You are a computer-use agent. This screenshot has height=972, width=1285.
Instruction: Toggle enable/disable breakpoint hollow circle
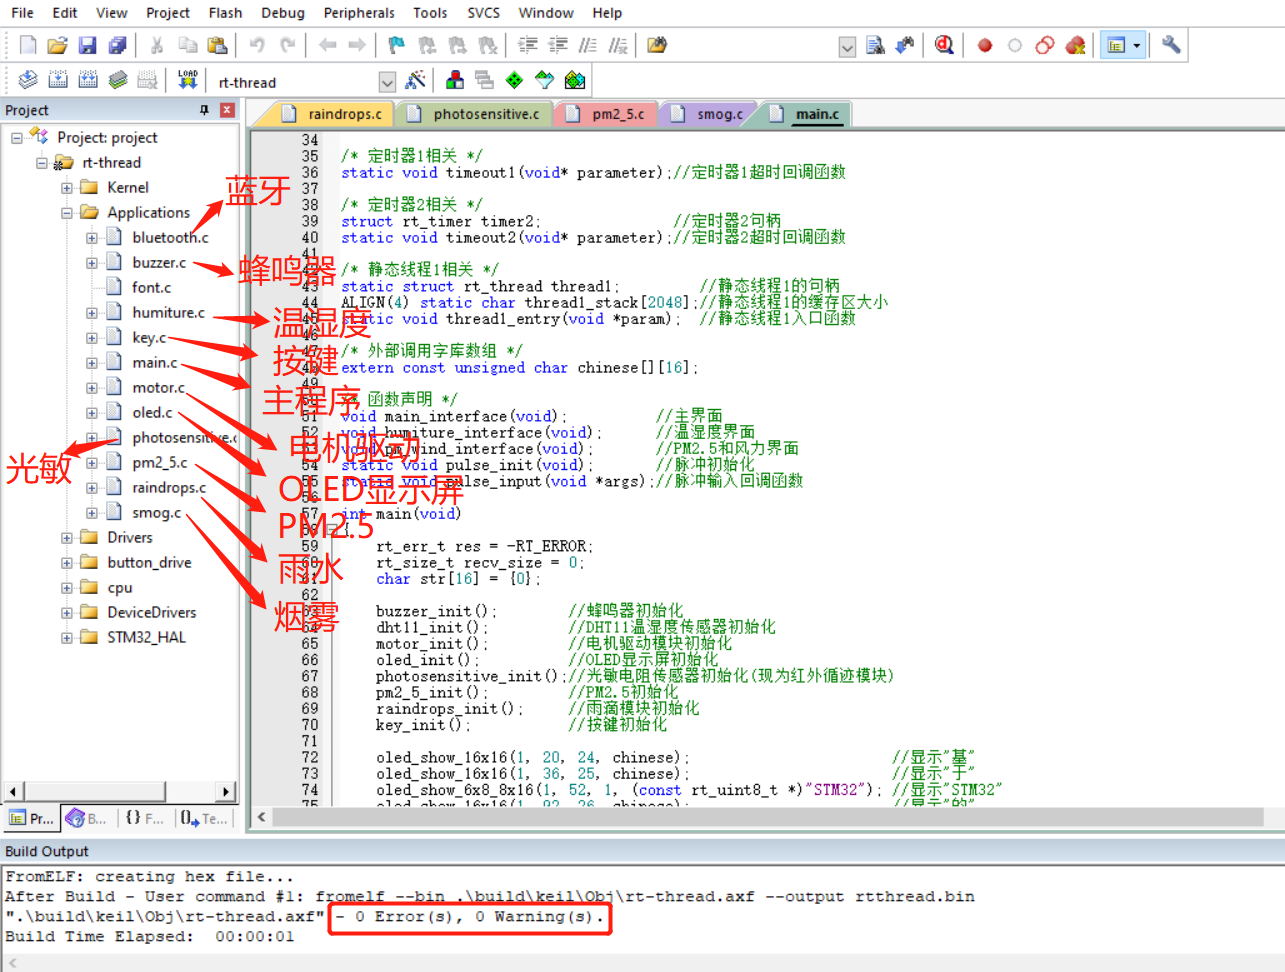pyautogui.click(x=1015, y=45)
